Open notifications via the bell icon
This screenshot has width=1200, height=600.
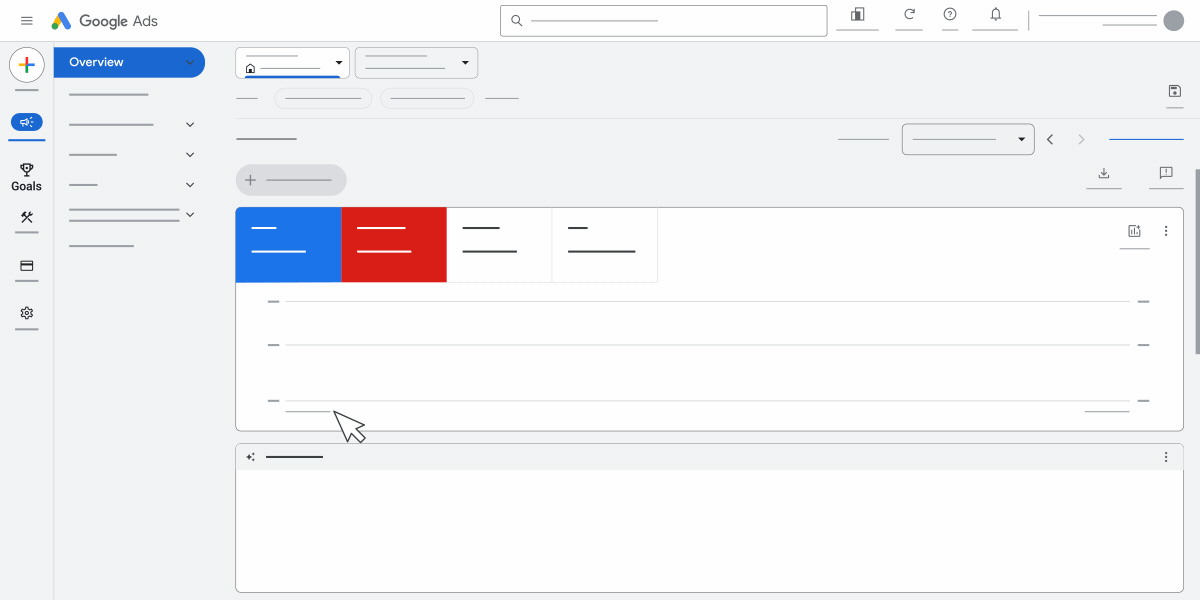pos(994,16)
